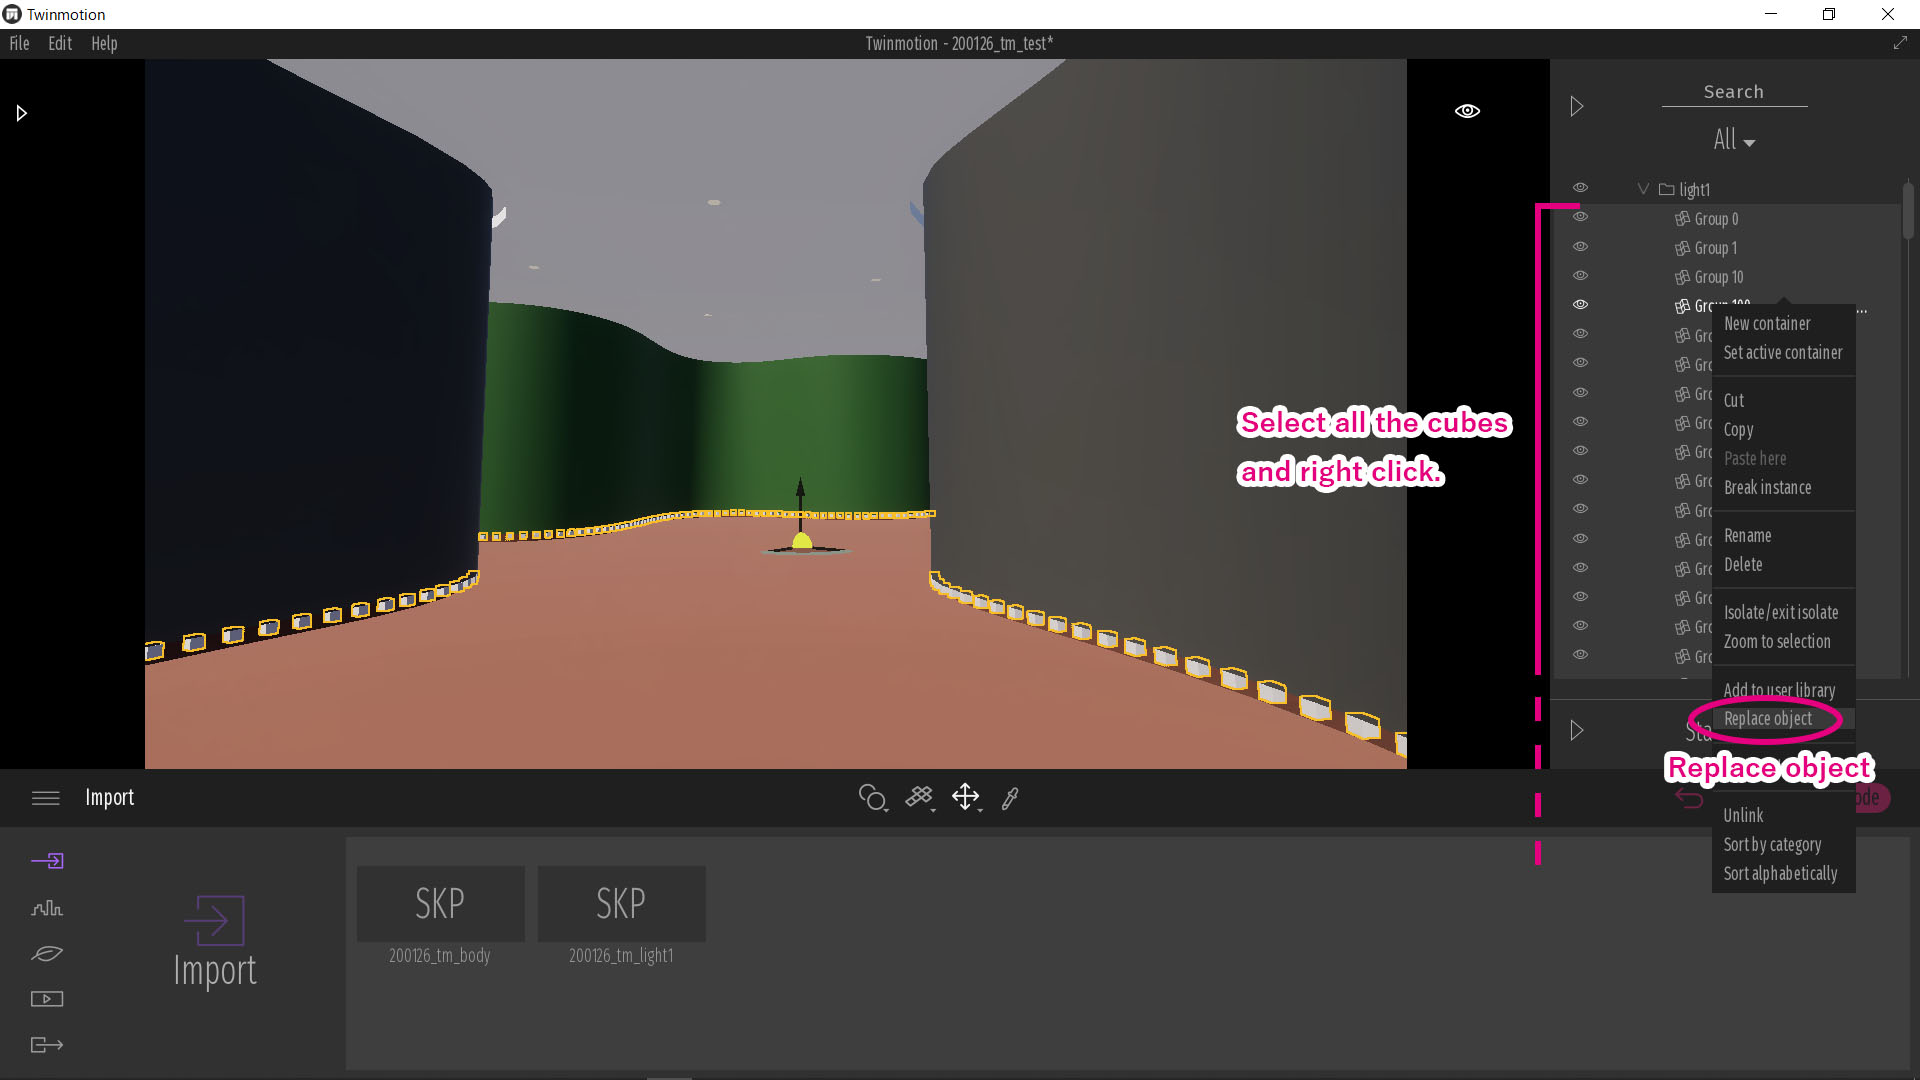Click the Group 1 object icon
The width and height of the screenshot is (1920, 1080).
click(1682, 248)
